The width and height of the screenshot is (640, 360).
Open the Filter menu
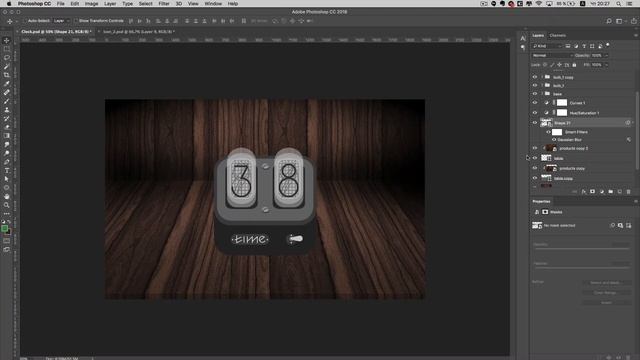tap(164, 4)
